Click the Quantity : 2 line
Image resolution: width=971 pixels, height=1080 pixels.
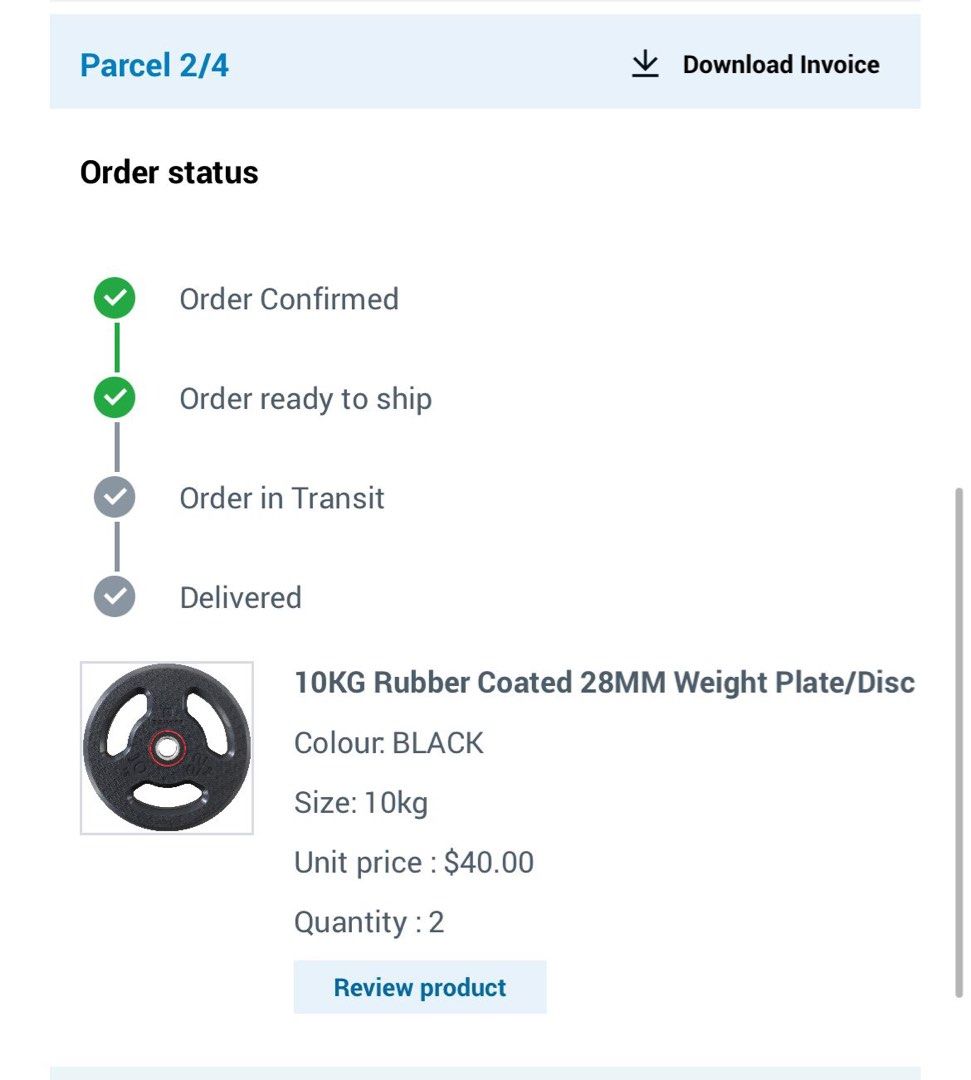pyautogui.click(x=369, y=922)
